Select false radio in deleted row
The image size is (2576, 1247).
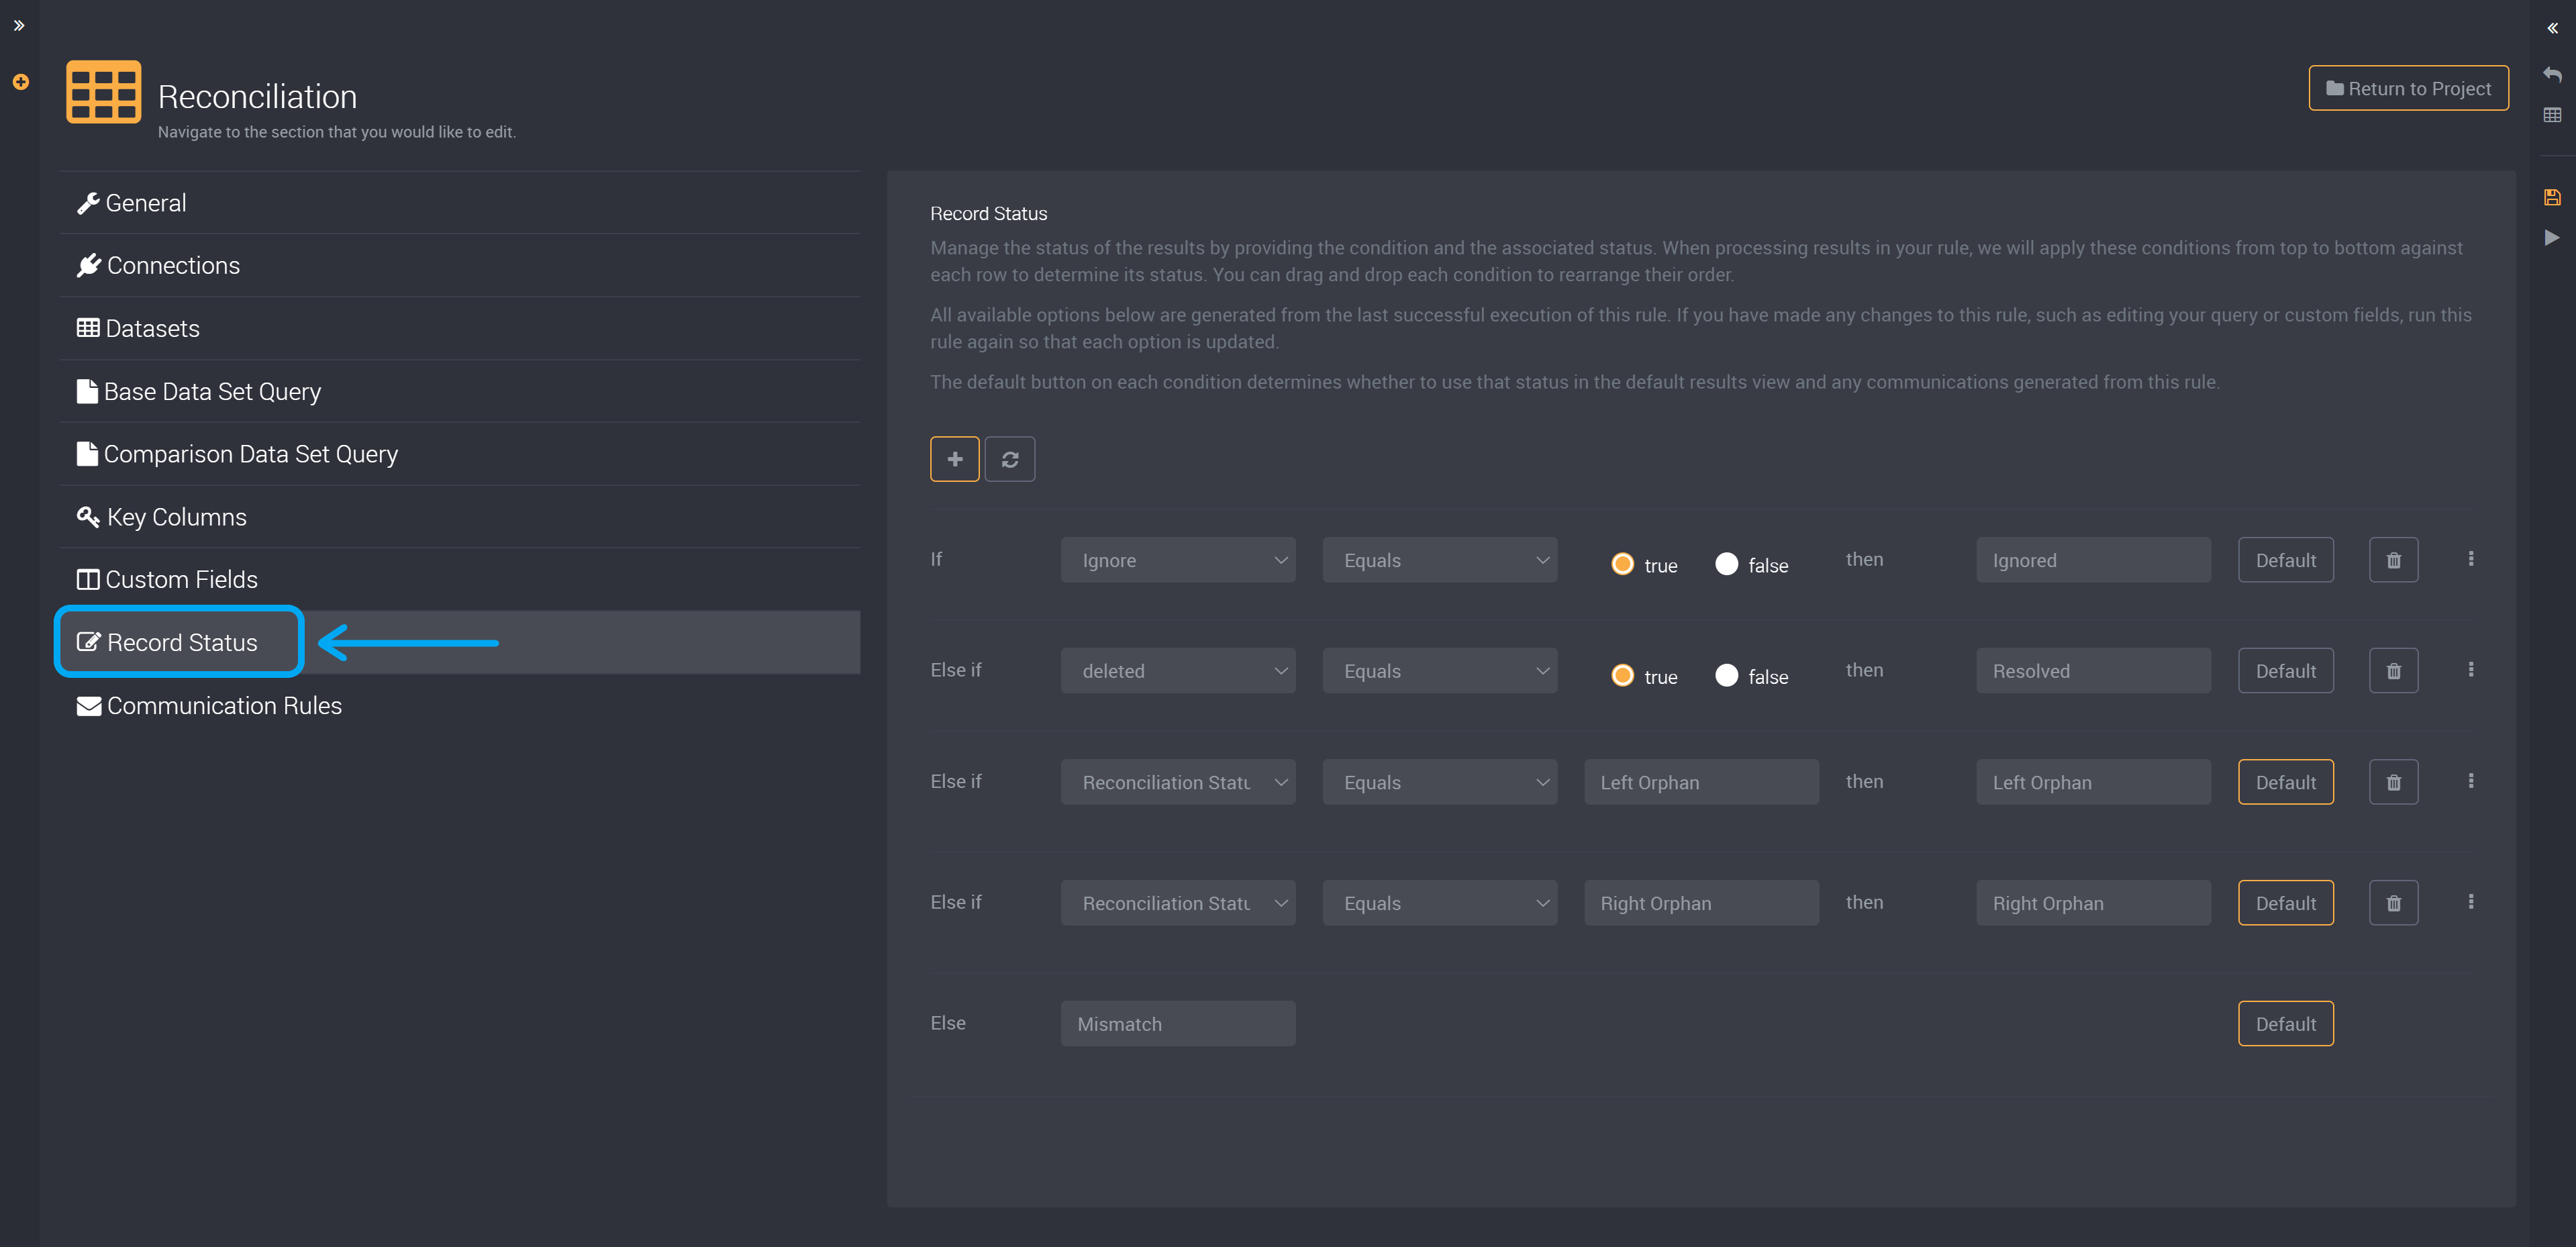[x=1726, y=676]
